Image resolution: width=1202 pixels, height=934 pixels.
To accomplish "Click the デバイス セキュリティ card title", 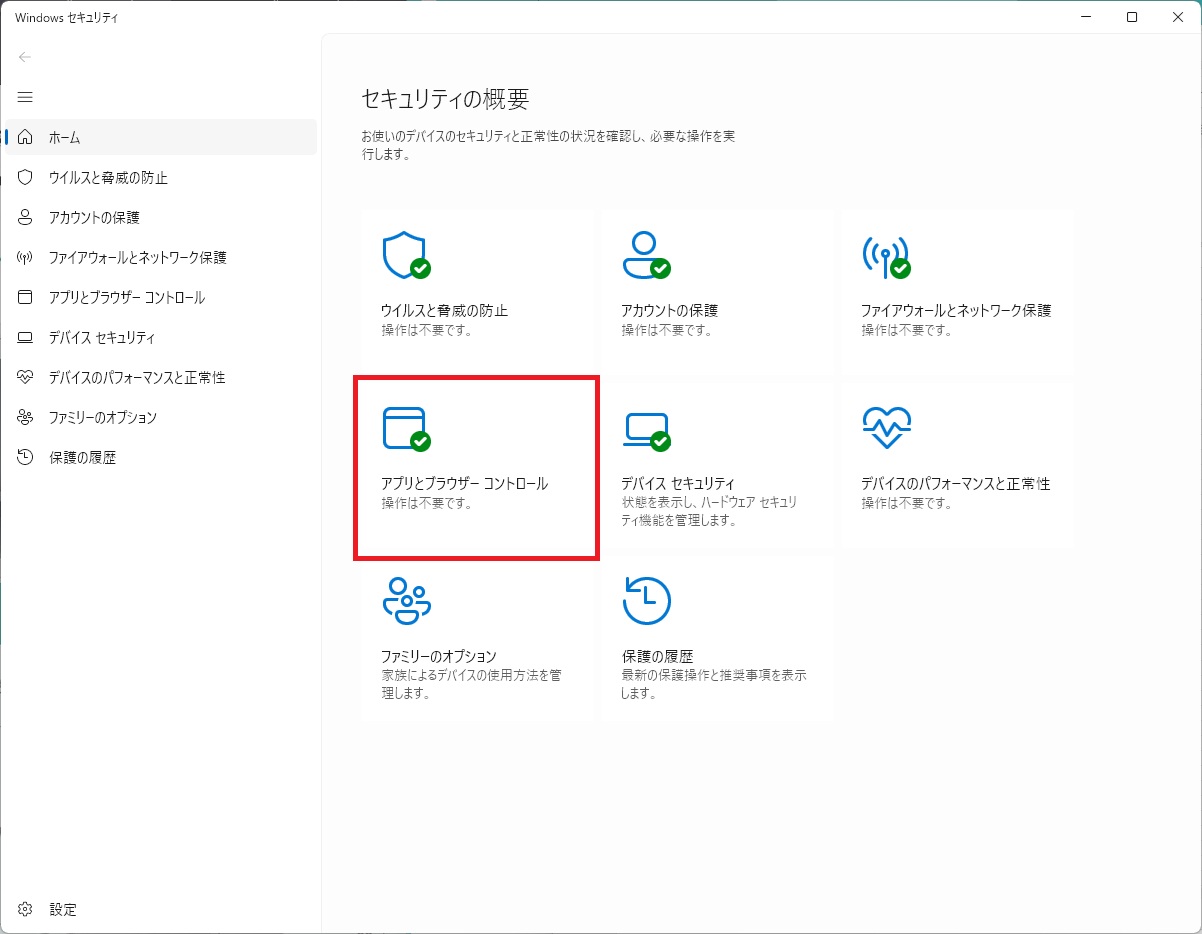I will [678, 483].
